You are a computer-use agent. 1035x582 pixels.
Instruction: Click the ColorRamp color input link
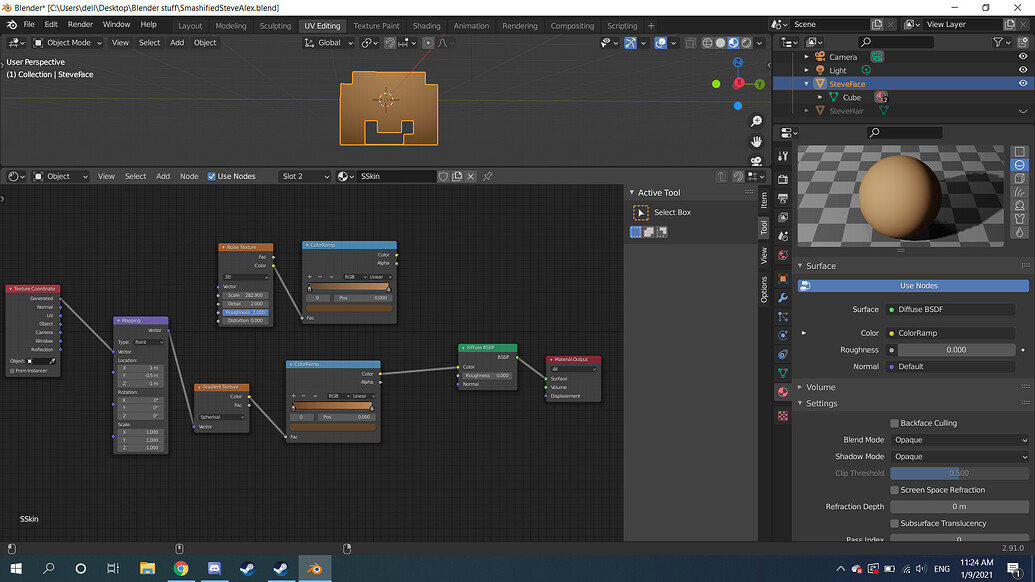coord(950,333)
